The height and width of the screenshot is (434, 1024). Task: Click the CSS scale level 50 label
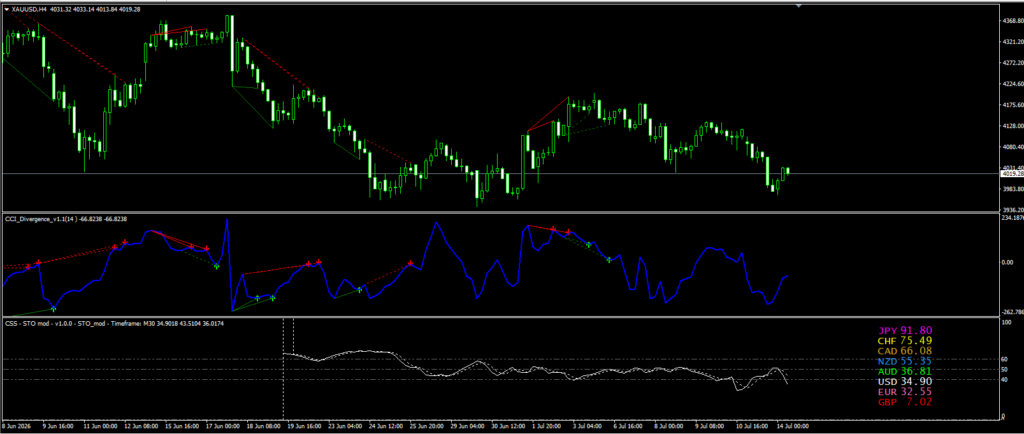(1005, 369)
